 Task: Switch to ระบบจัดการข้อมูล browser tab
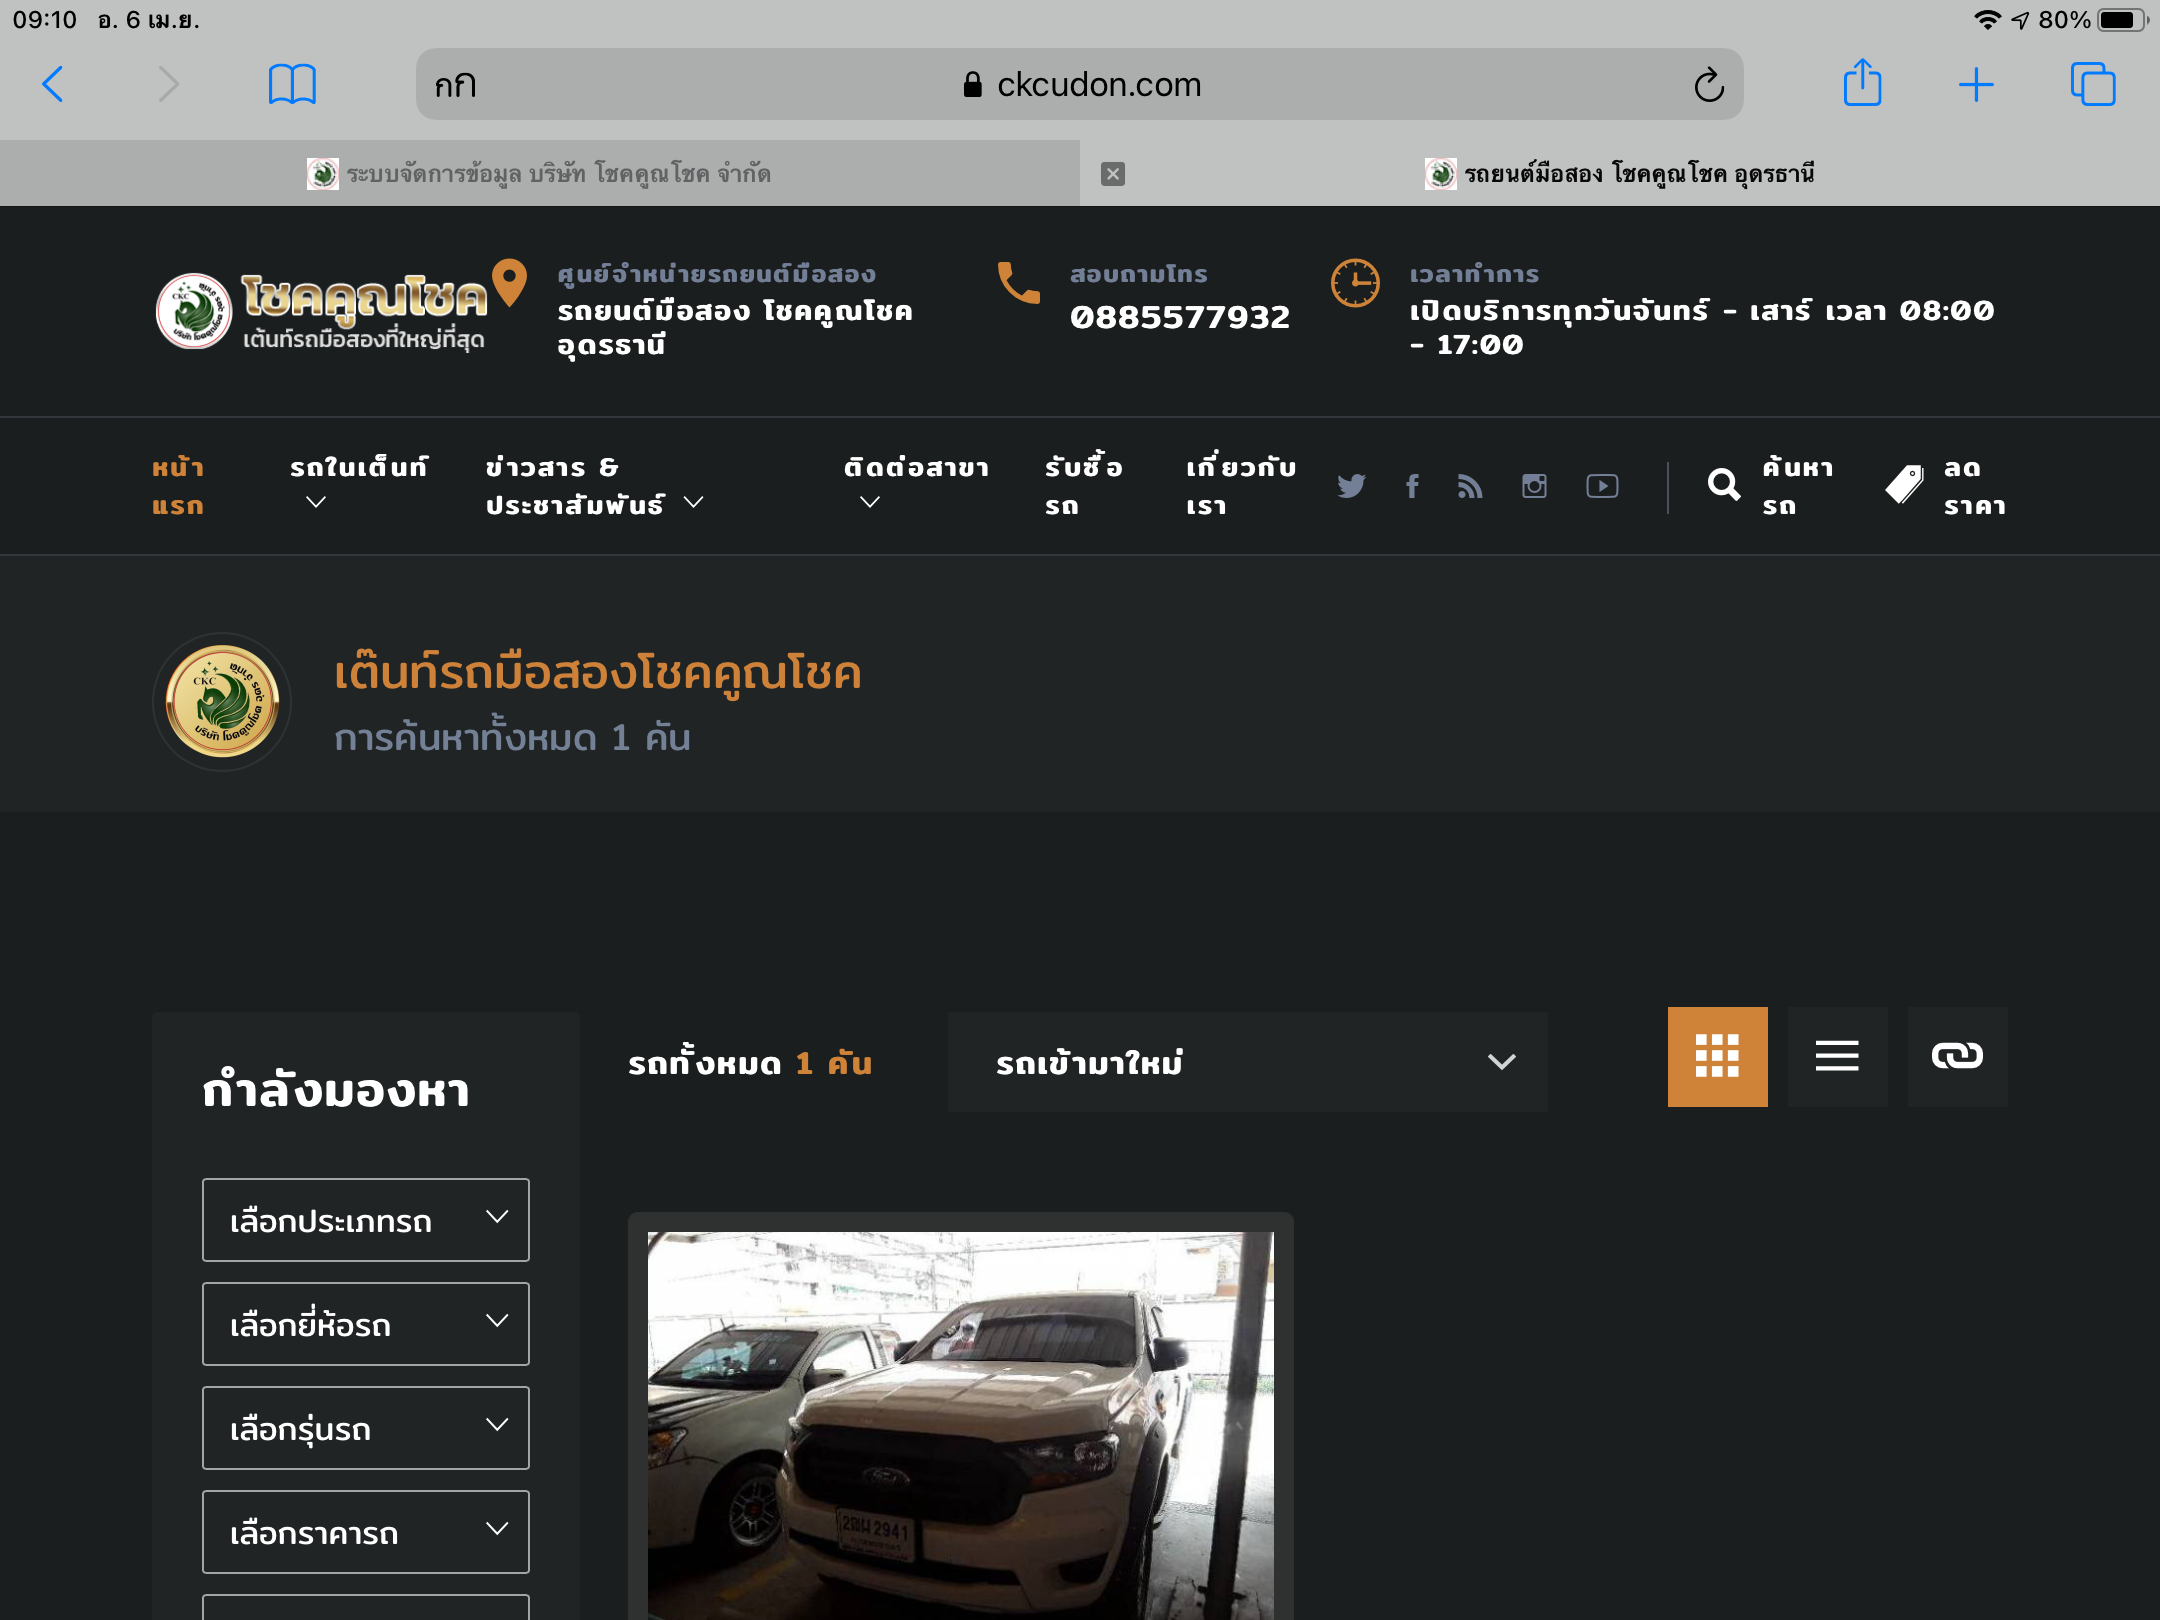540,174
